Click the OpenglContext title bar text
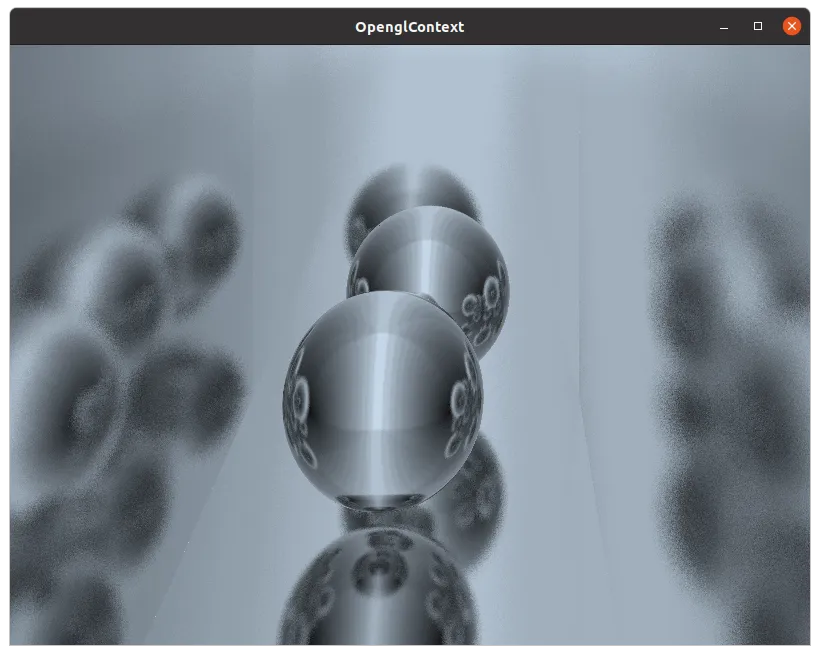This screenshot has width=820, height=655. pos(409,27)
